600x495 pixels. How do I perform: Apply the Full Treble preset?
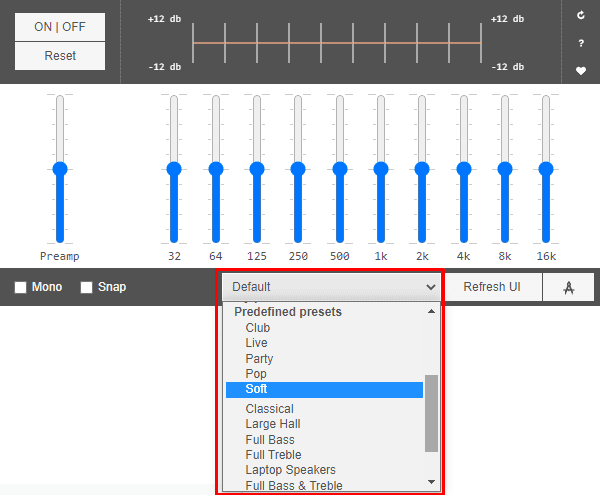coord(273,454)
